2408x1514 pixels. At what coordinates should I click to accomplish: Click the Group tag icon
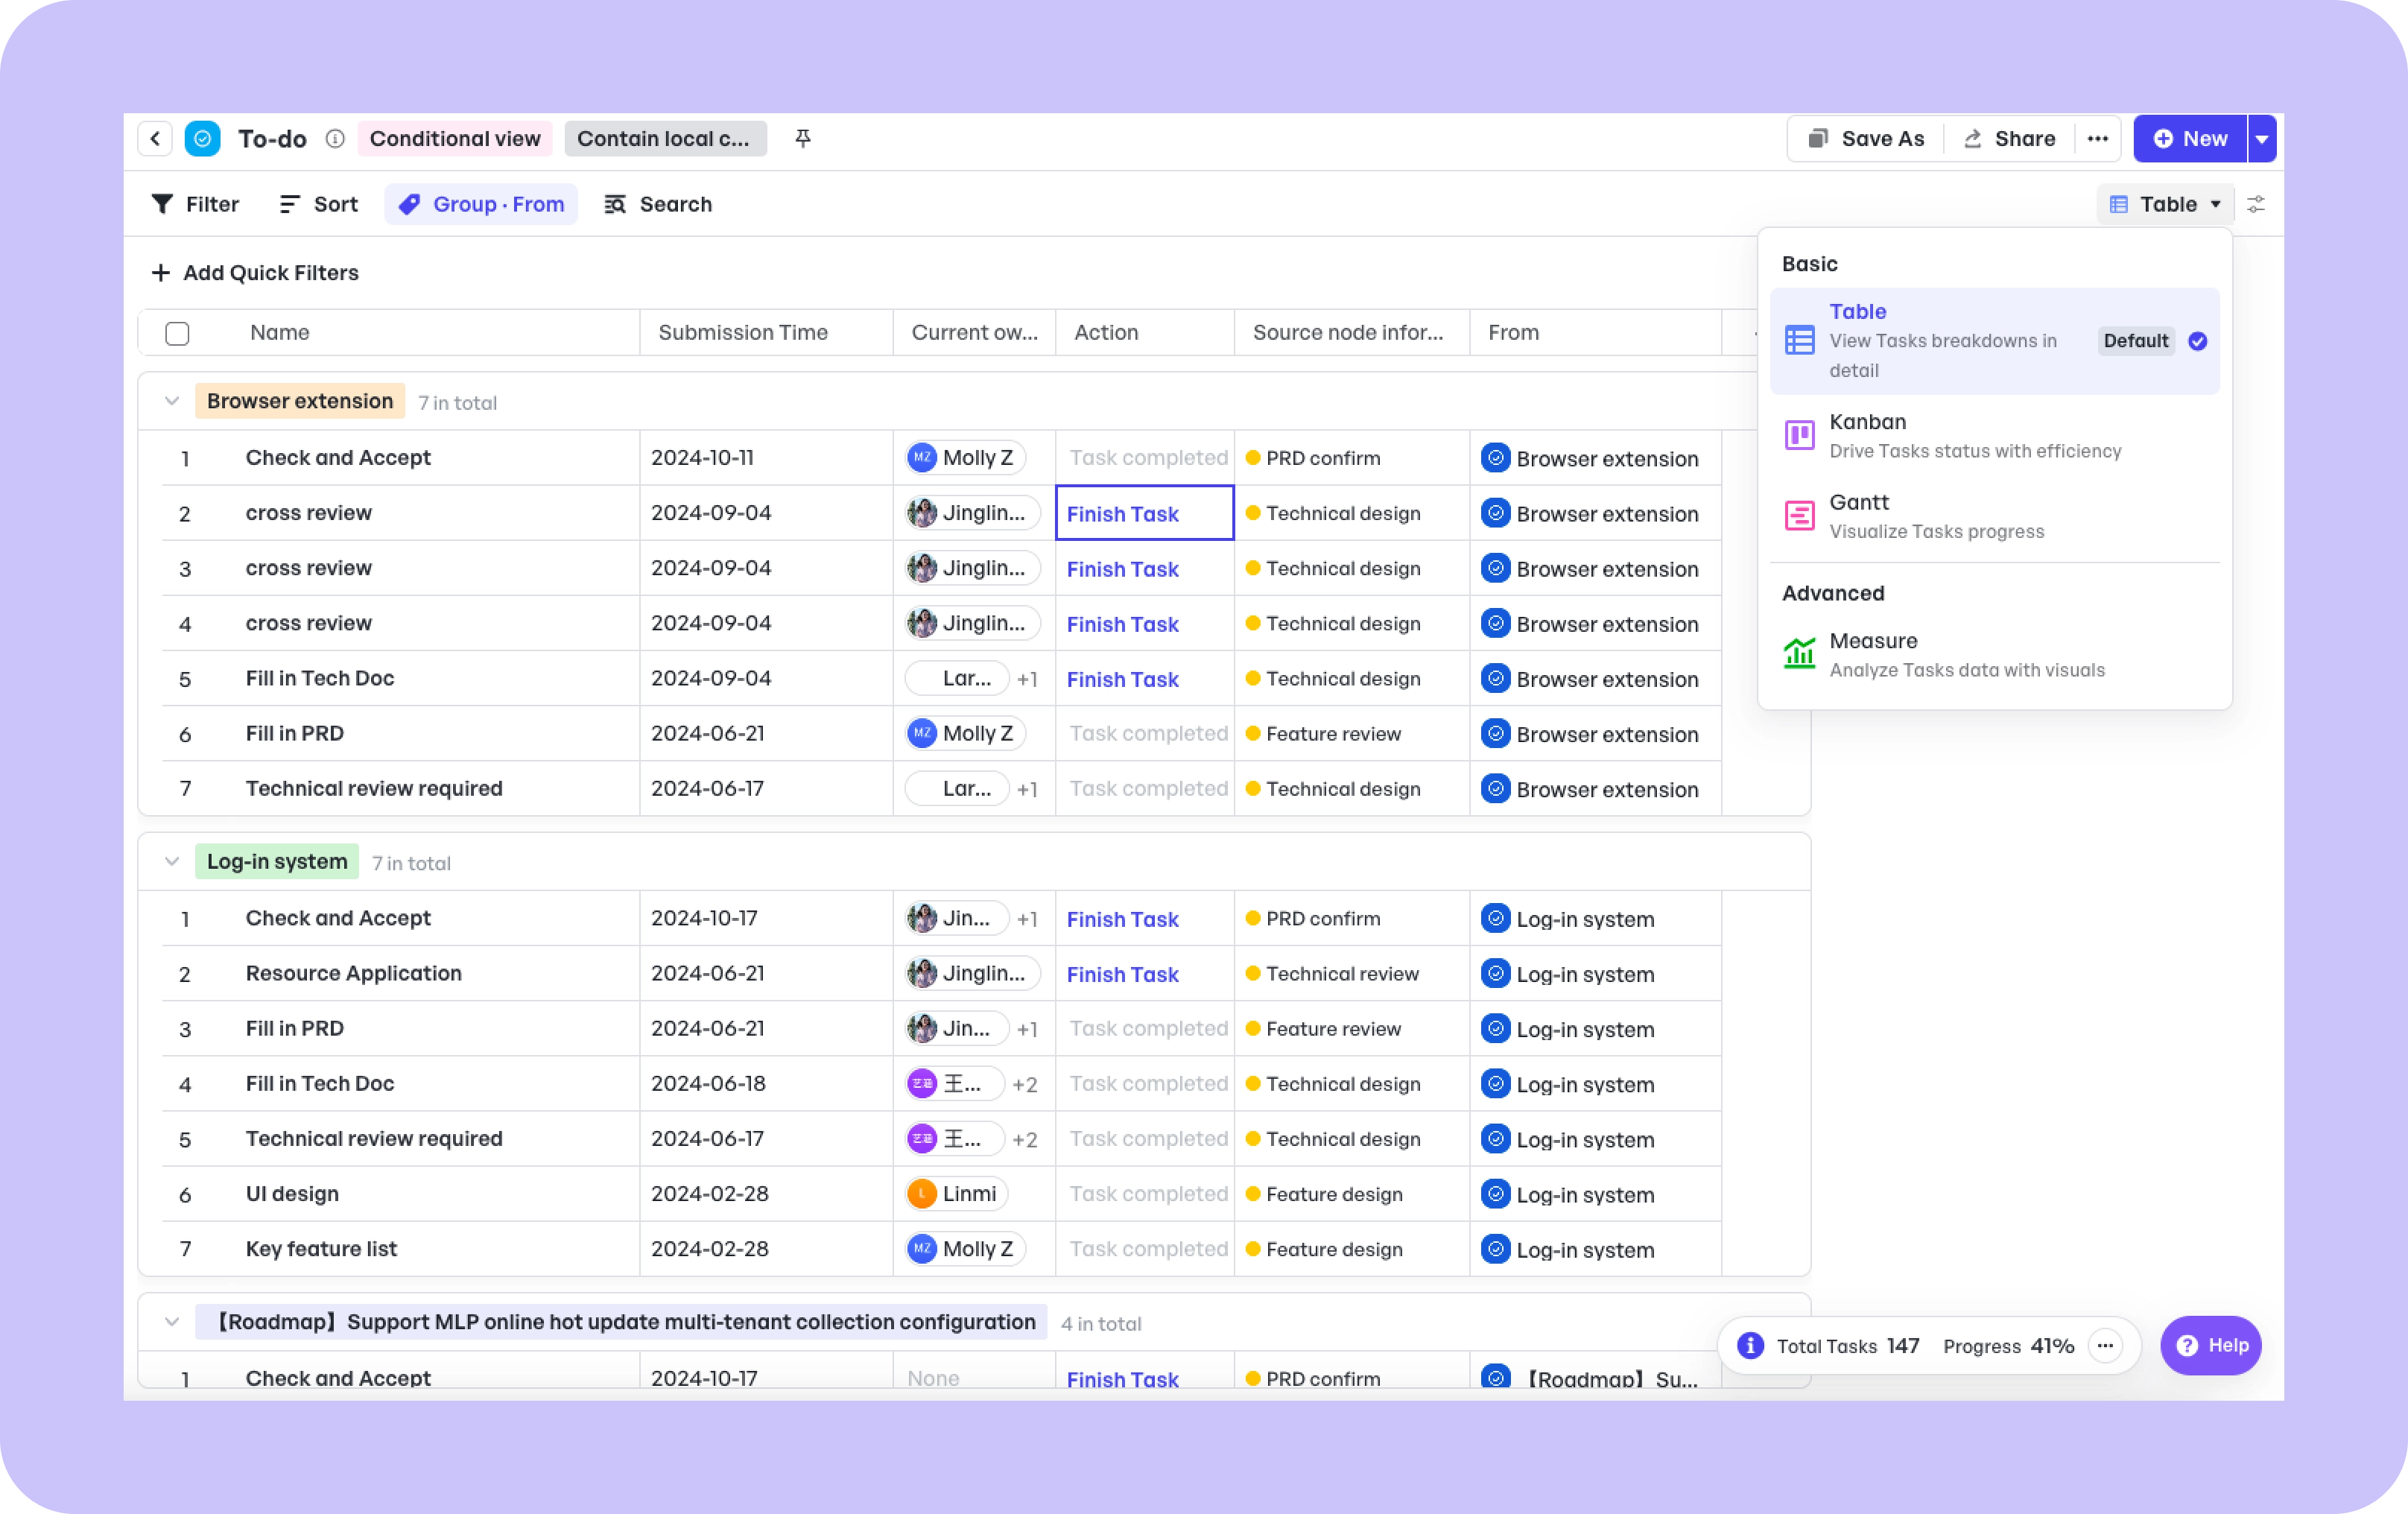click(x=409, y=204)
